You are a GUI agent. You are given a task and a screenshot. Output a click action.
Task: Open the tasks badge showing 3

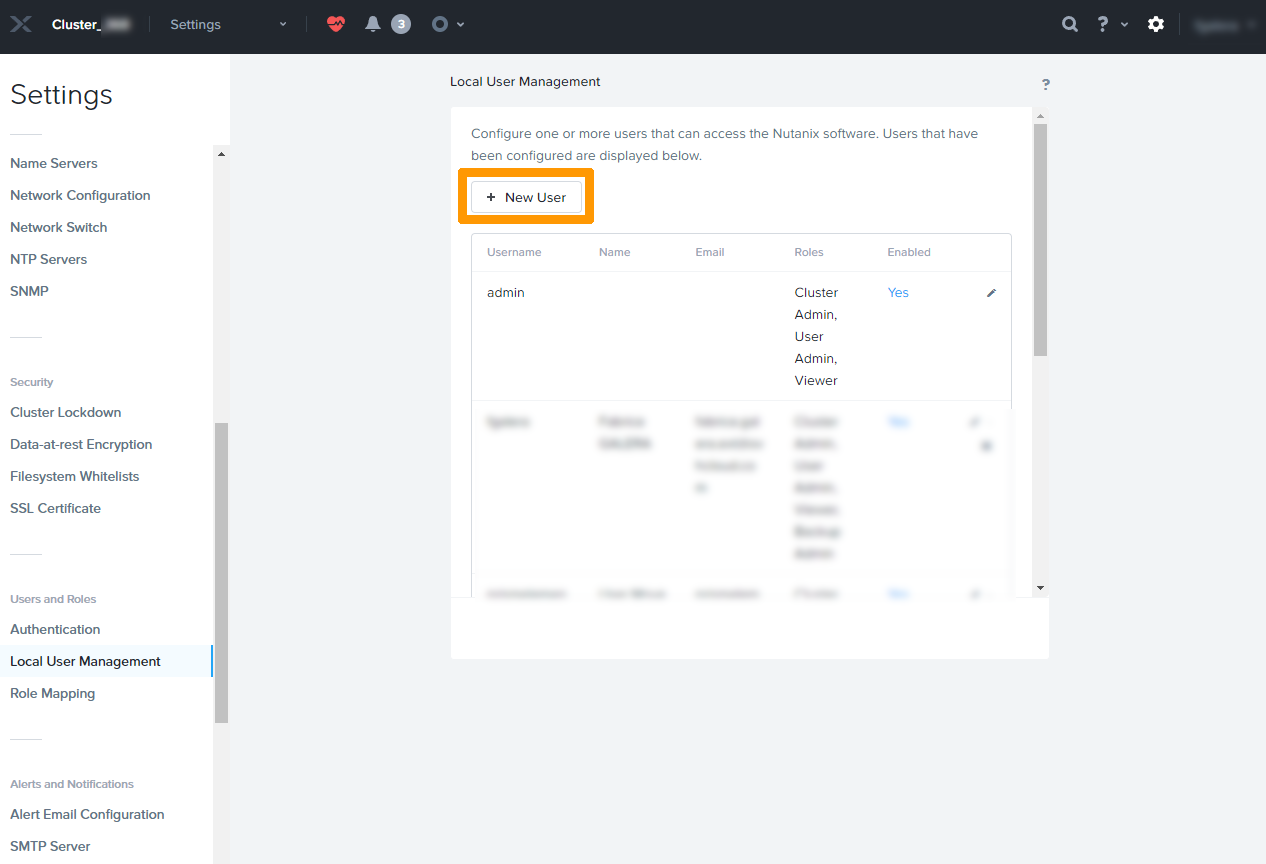click(401, 23)
